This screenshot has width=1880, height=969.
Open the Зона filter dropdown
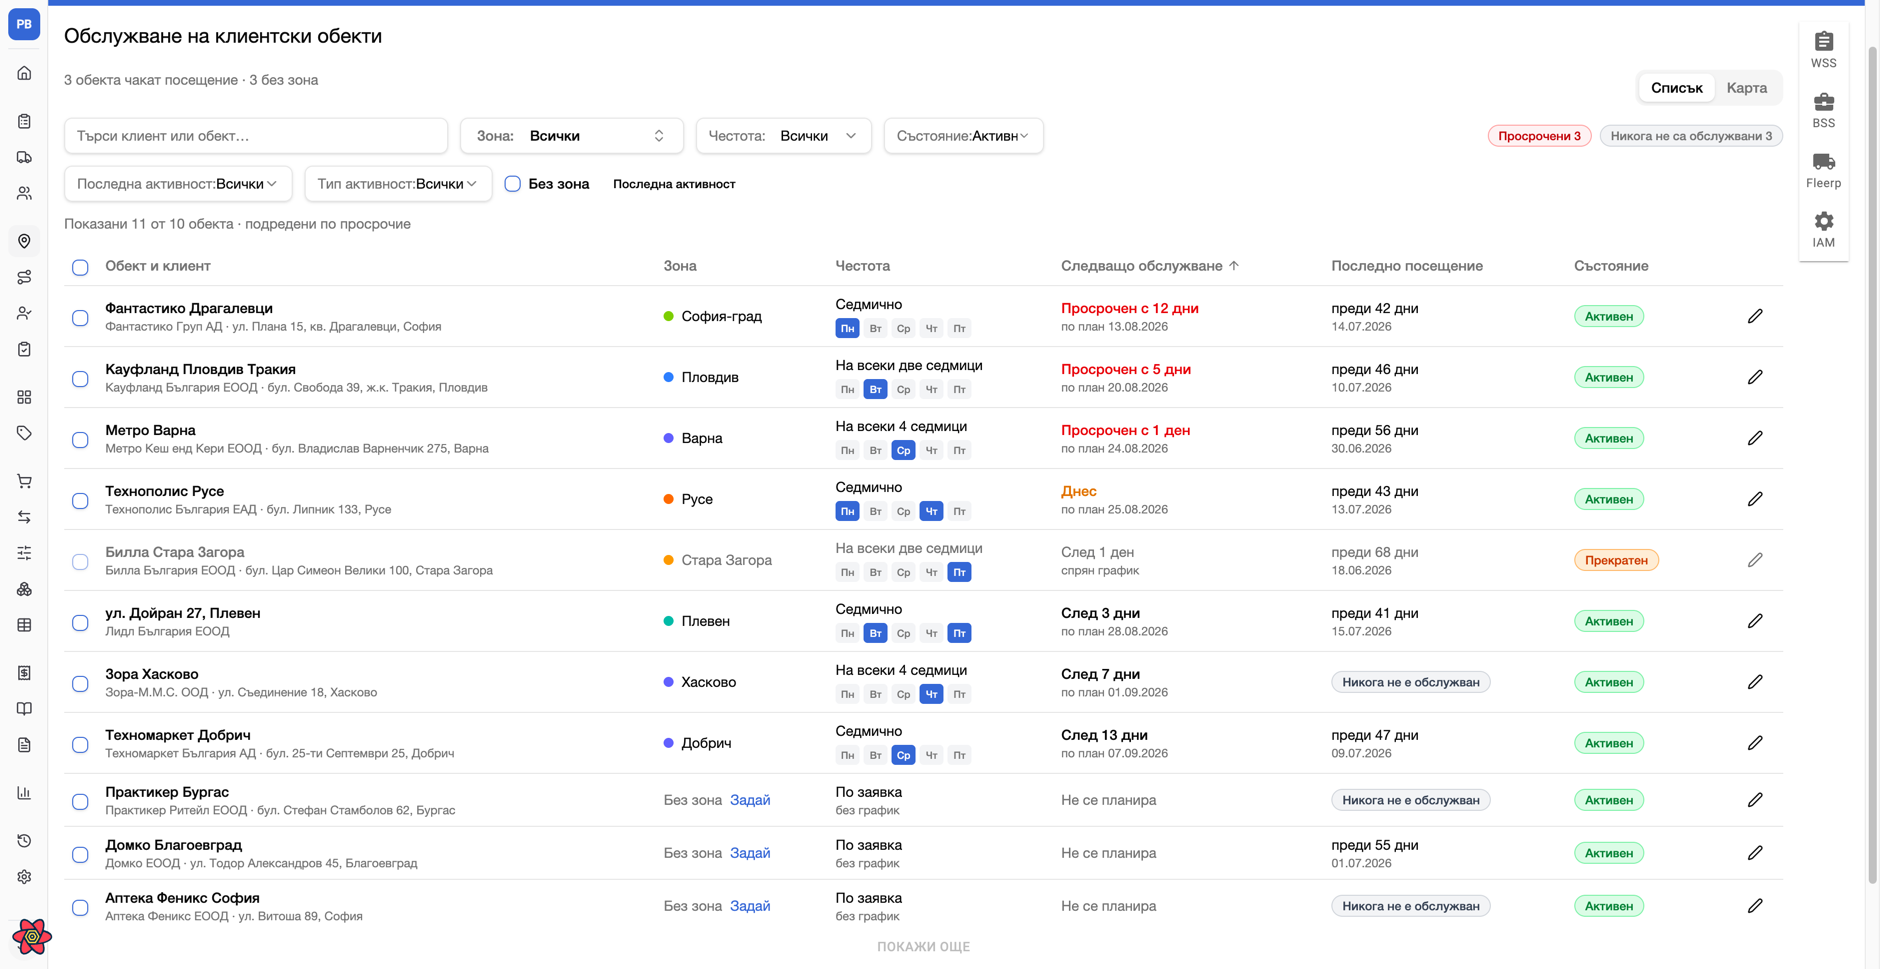572,136
